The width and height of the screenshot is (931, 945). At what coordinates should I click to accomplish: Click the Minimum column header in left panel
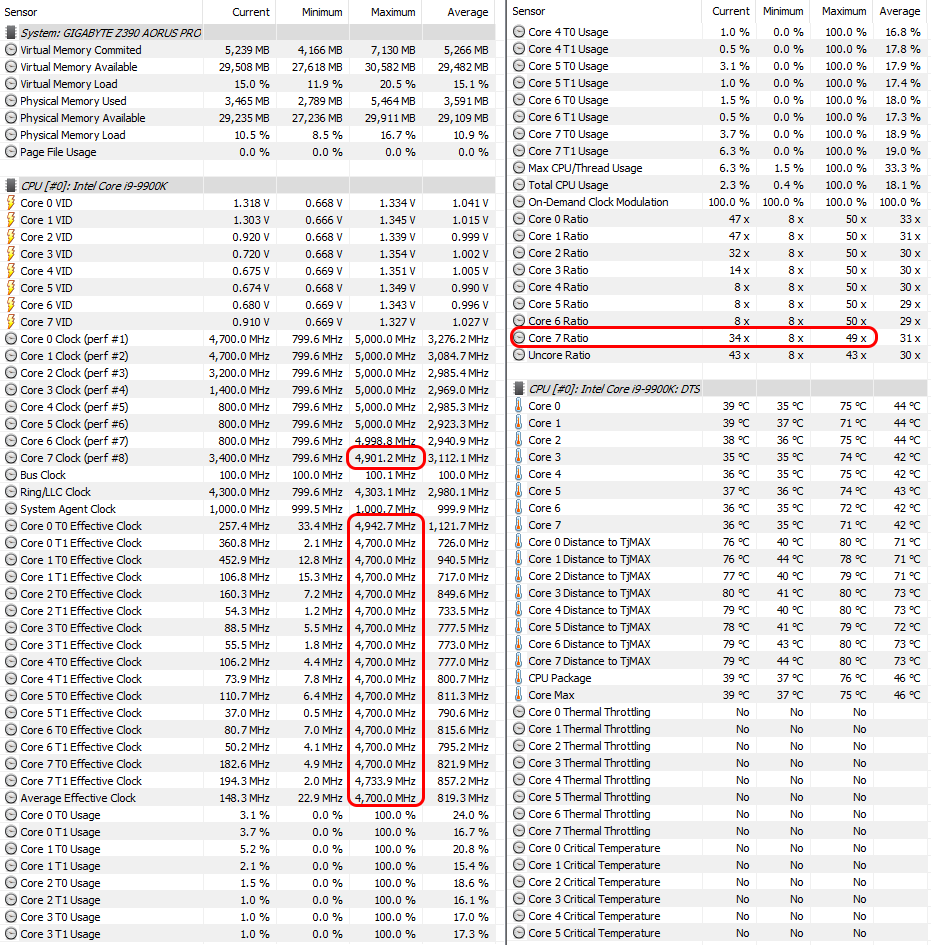pos(312,12)
